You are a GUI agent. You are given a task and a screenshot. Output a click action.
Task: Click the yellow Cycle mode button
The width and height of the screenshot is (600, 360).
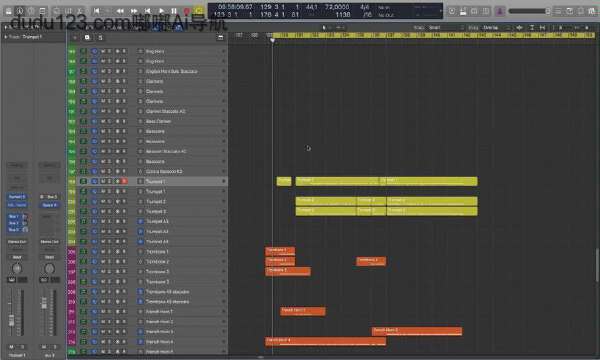pyautogui.click(x=199, y=11)
